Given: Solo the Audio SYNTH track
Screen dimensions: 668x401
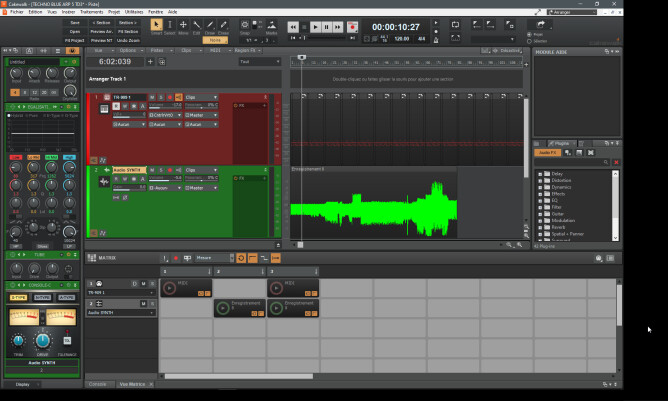Looking at the screenshot, I should point(161,170).
